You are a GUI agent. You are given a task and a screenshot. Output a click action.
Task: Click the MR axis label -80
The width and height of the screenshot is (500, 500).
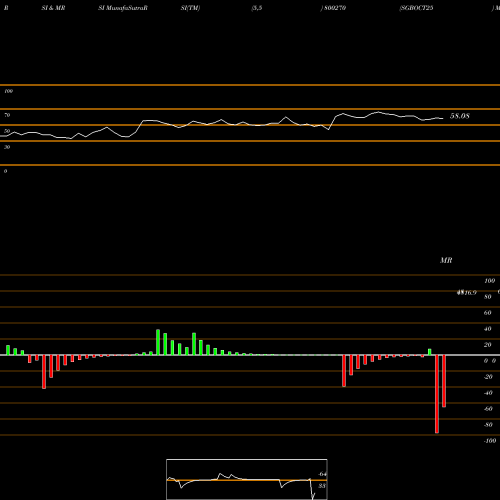(488, 425)
